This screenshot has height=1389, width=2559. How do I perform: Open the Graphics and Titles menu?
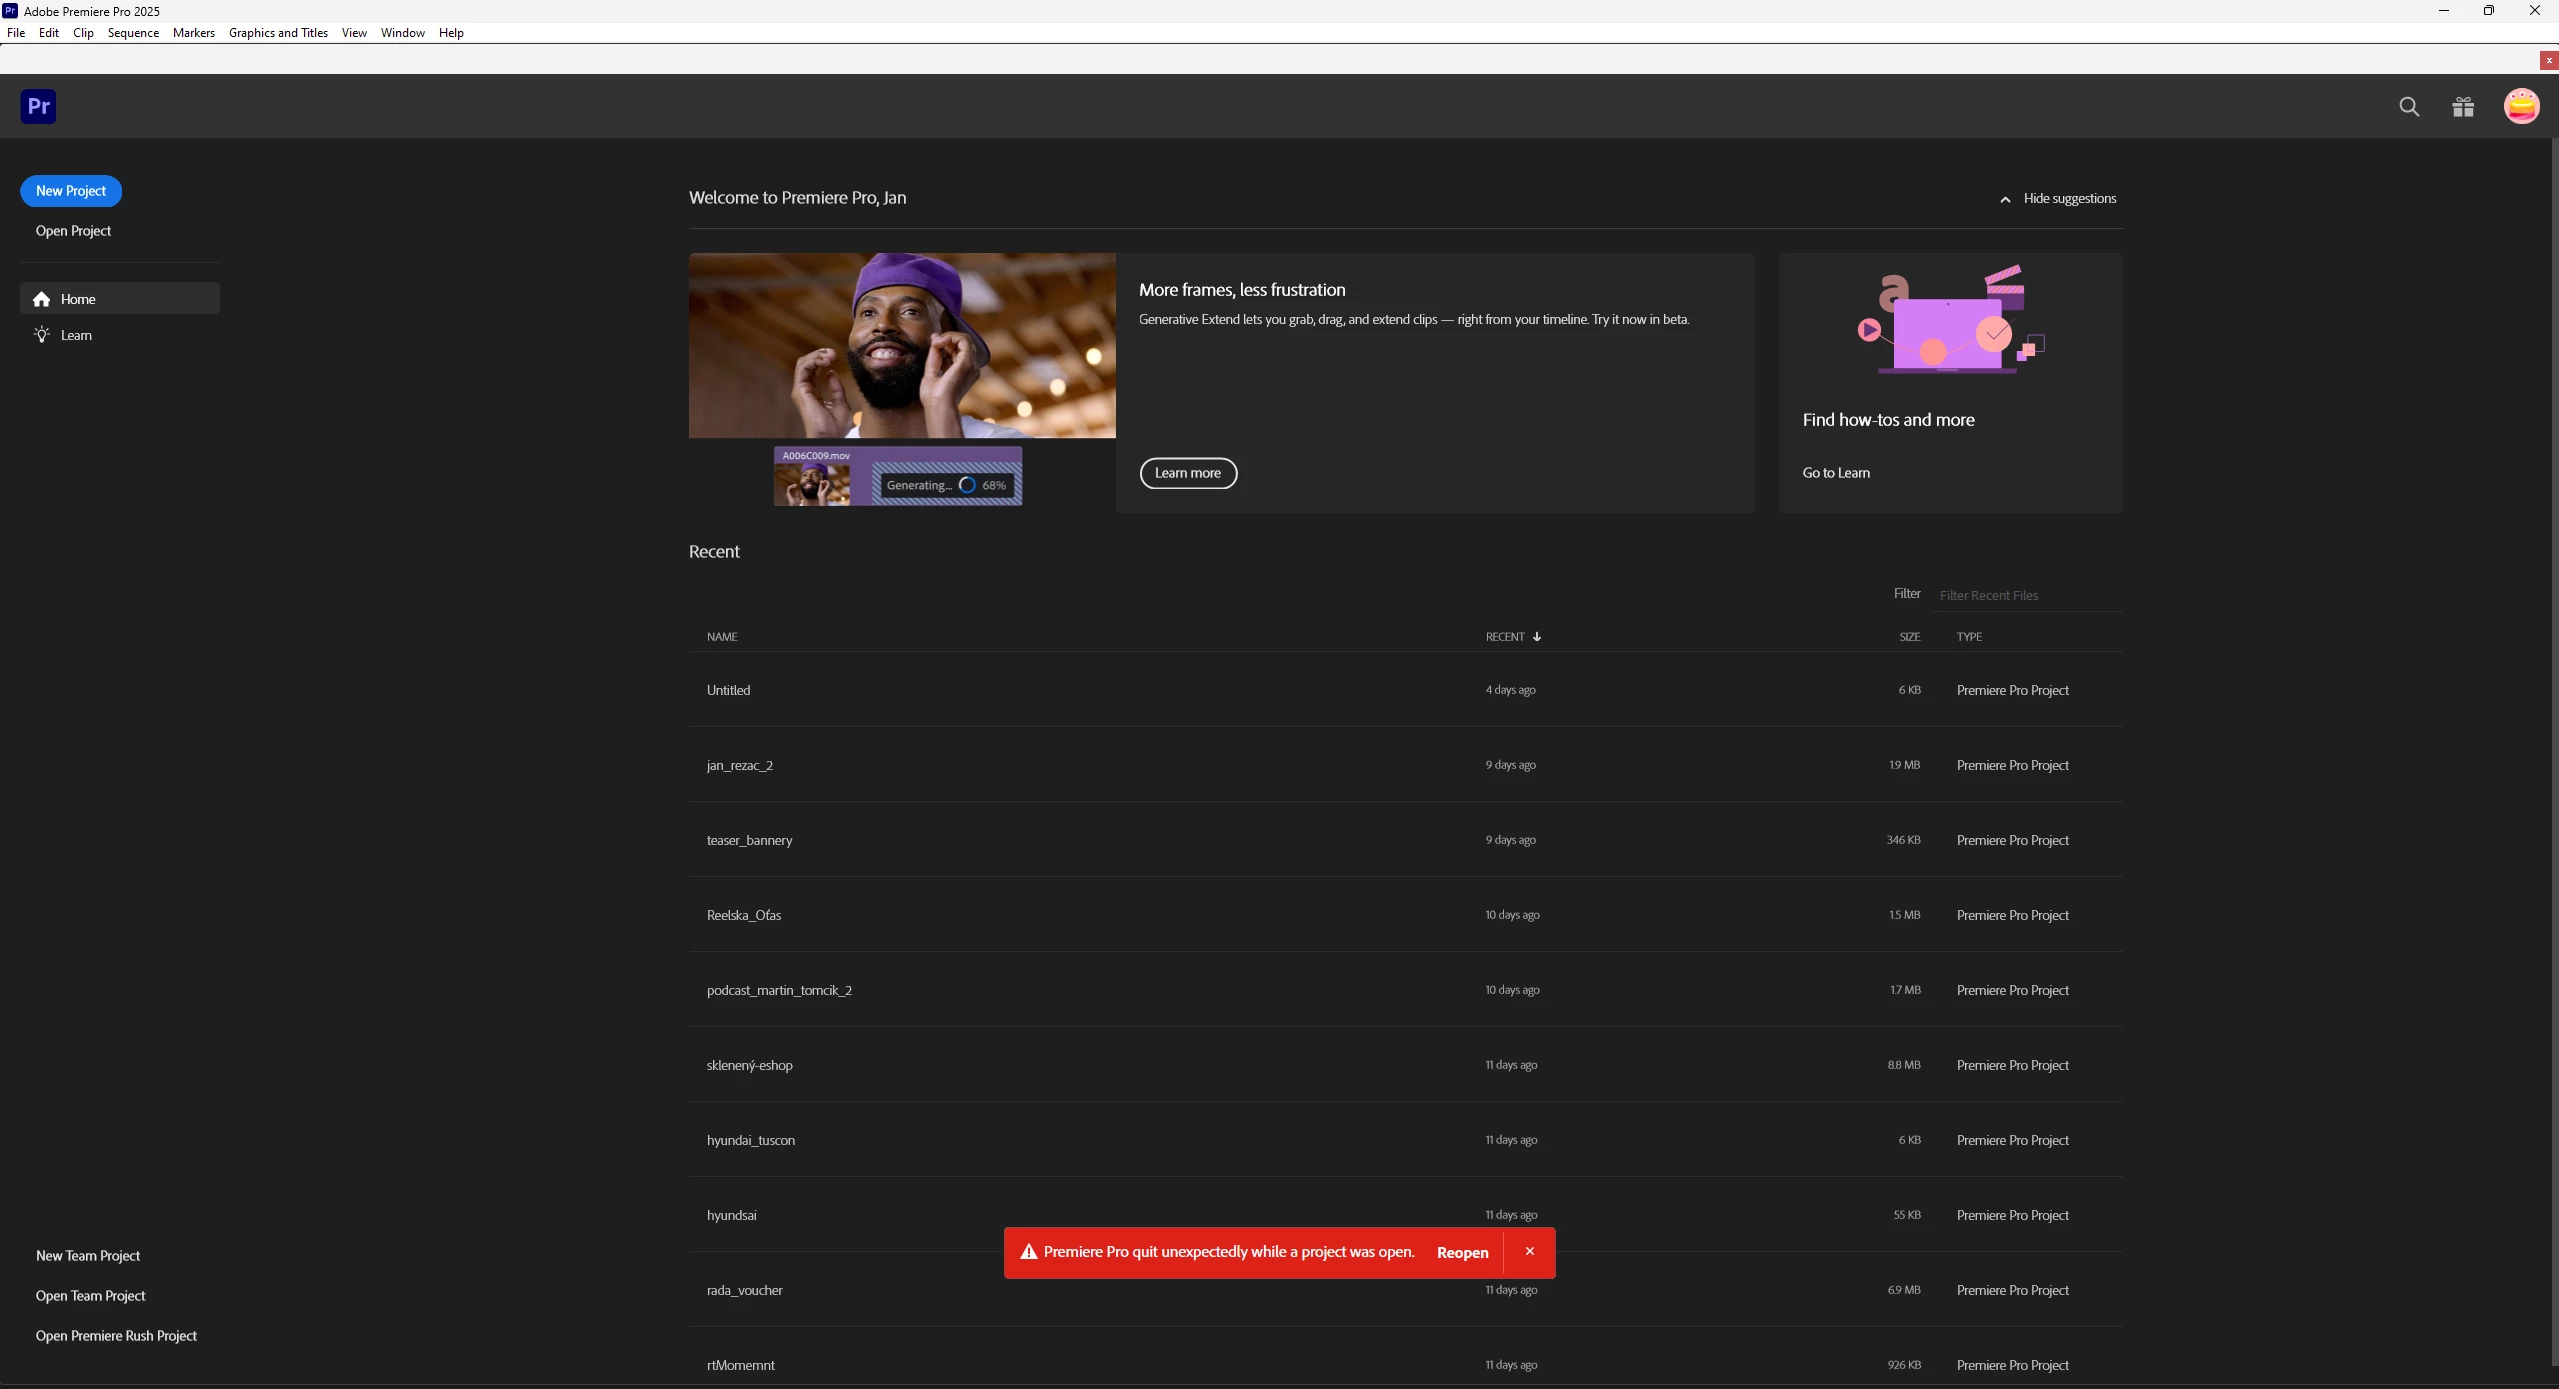pos(278,33)
